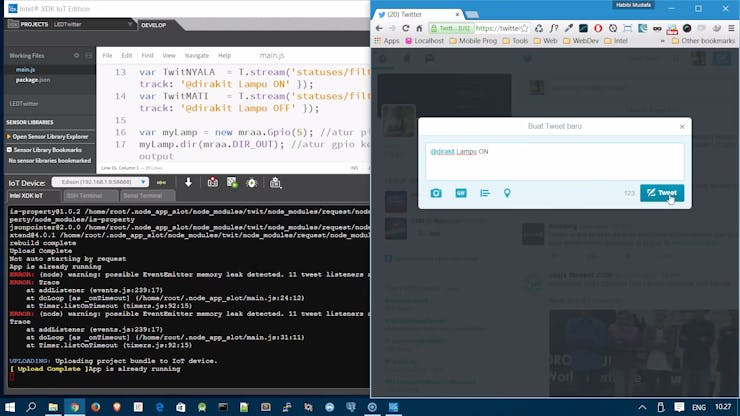Select the DEVELOP tab
740x416 pixels.
coord(153,25)
